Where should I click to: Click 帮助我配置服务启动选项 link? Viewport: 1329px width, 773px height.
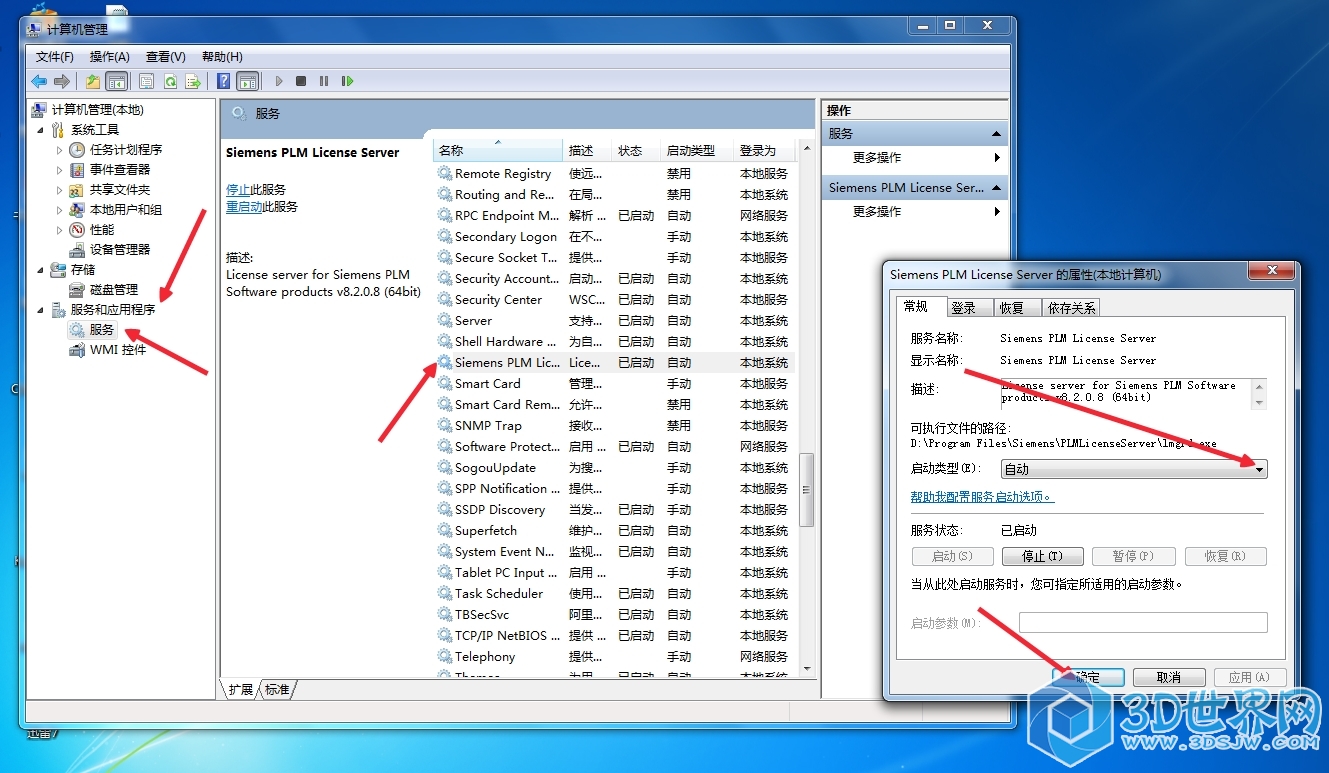tap(982, 497)
